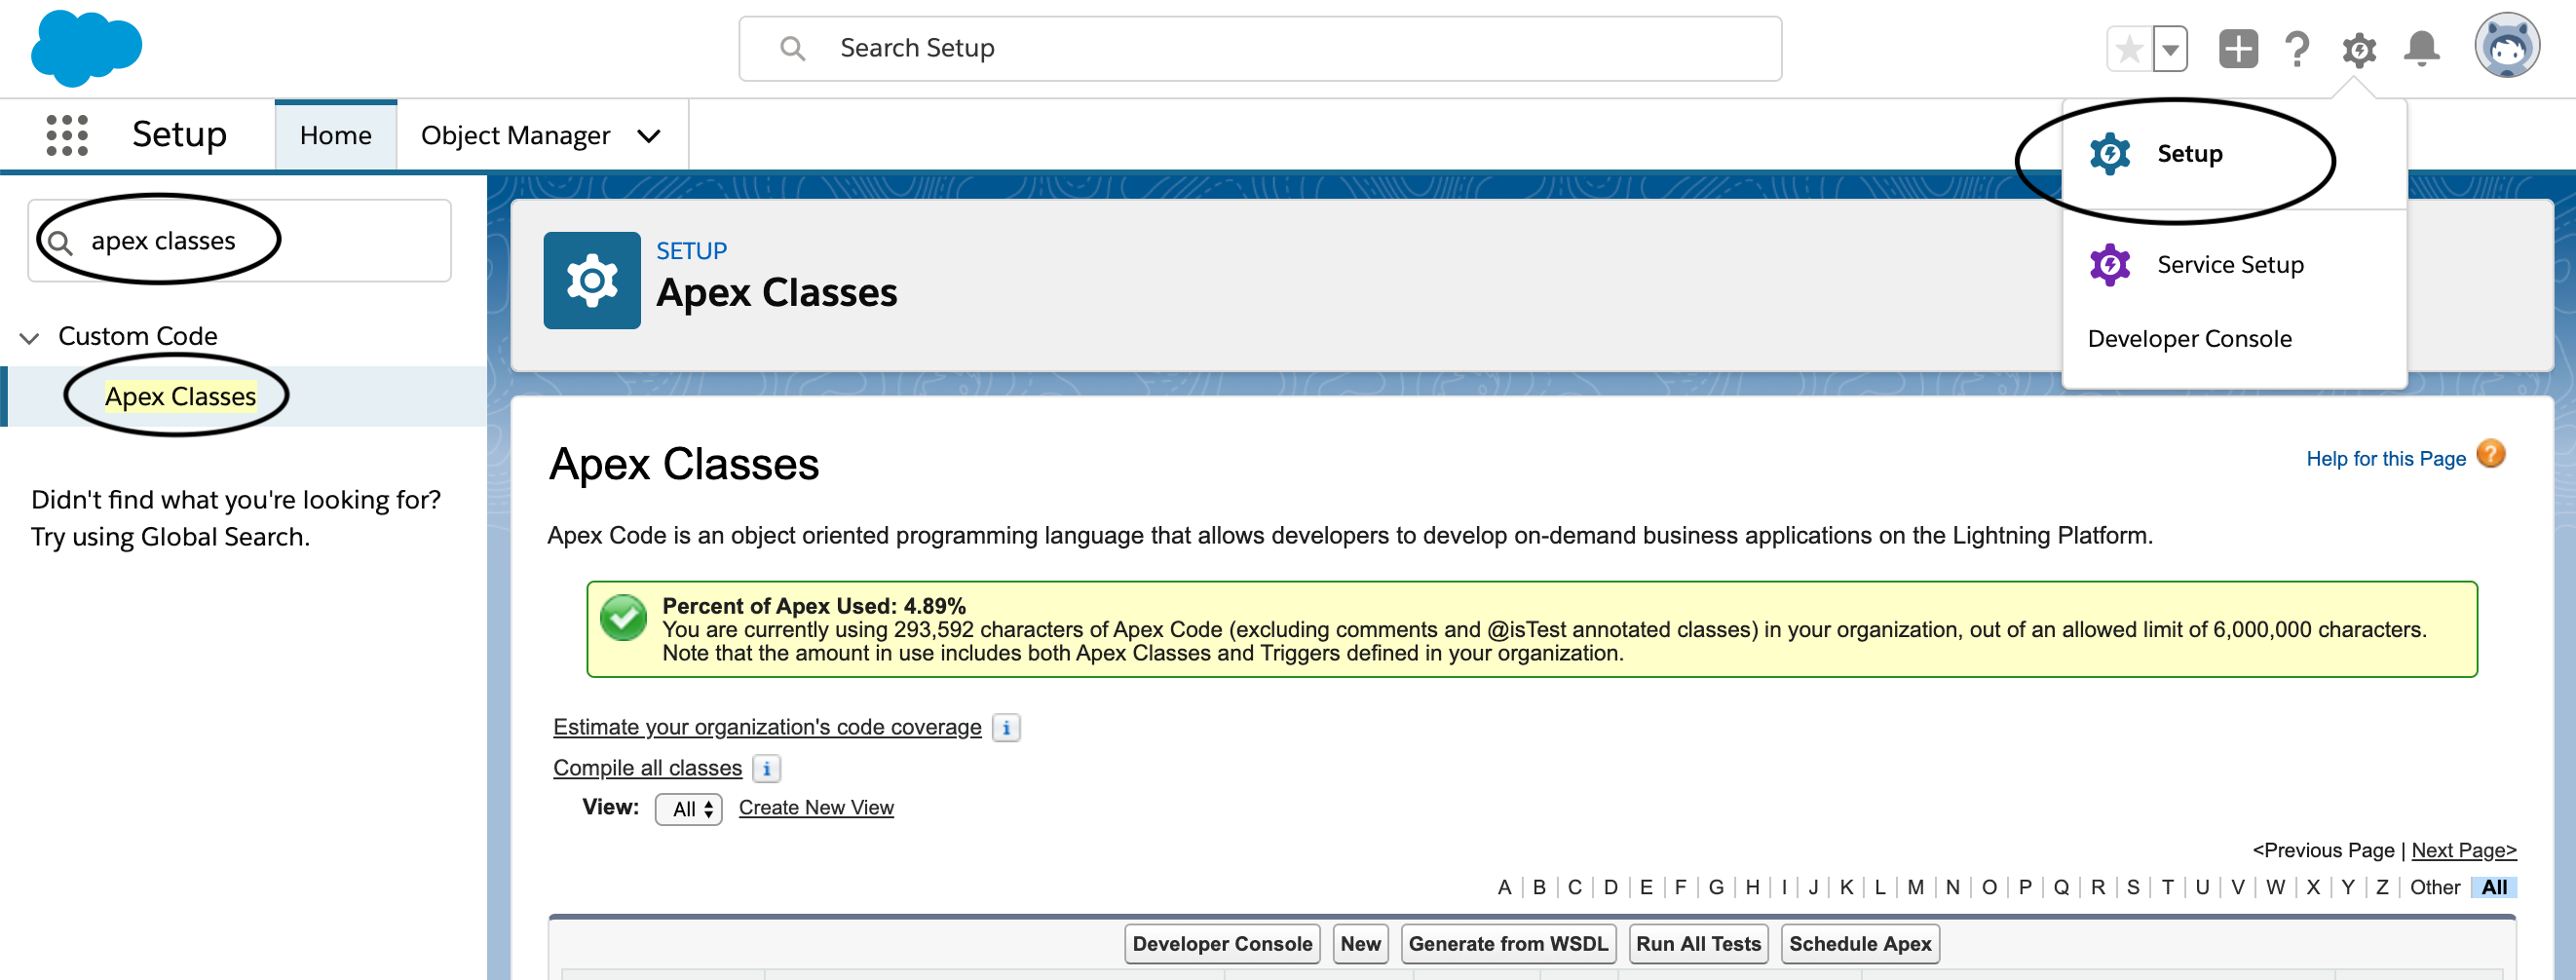This screenshot has height=980, width=2576.
Task: Click the Setup app name label
Action: (179, 134)
